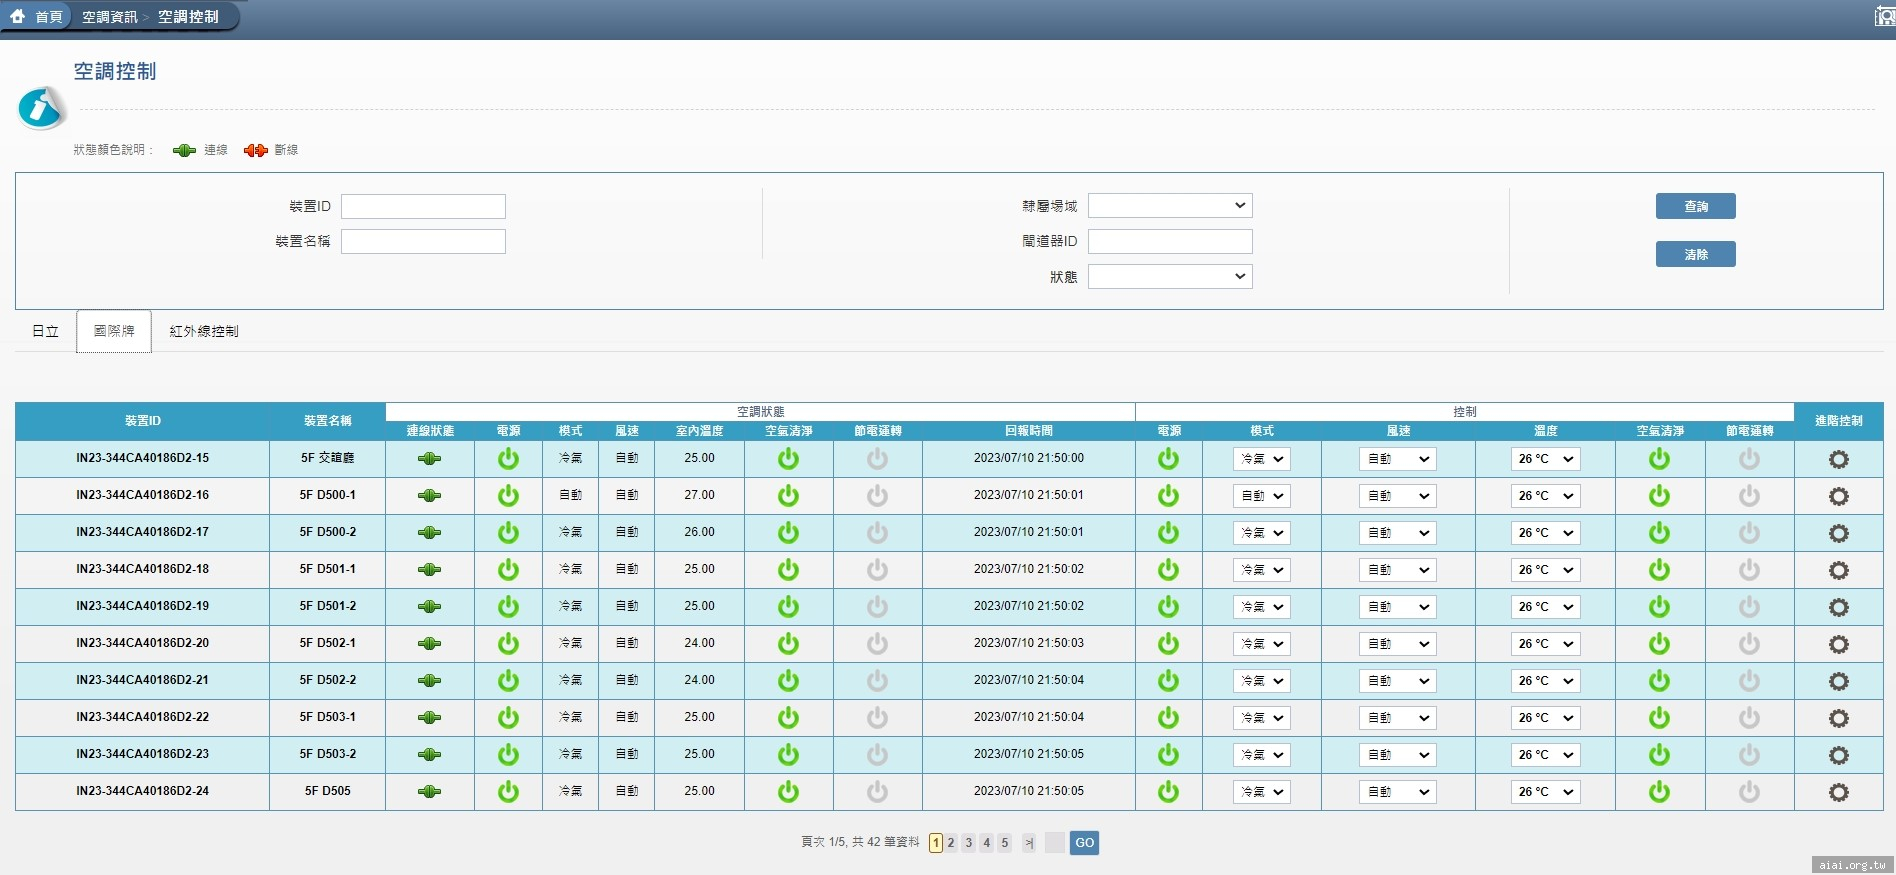Select 空調控制 breadcrumb item
1896x875 pixels.
(x=188, y=17)
